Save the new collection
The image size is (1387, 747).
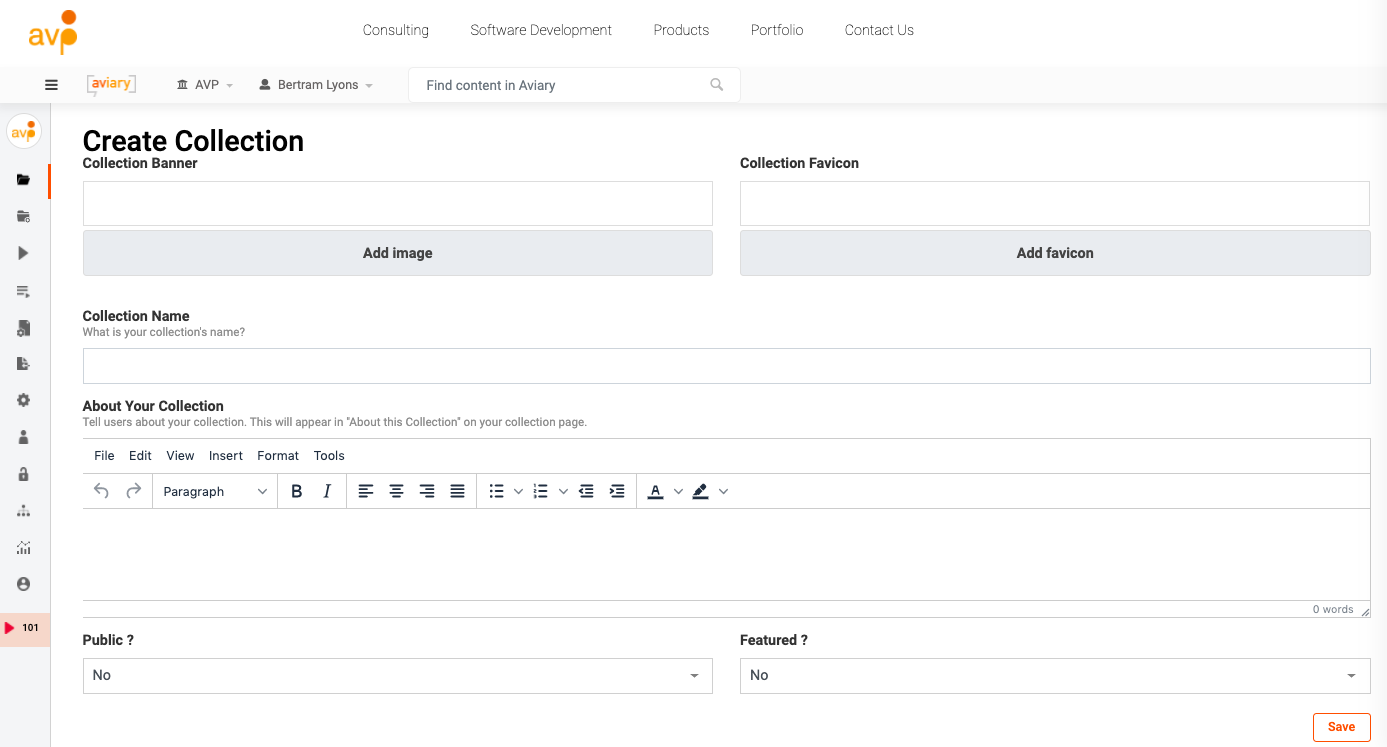click(x=1341, y=727)
